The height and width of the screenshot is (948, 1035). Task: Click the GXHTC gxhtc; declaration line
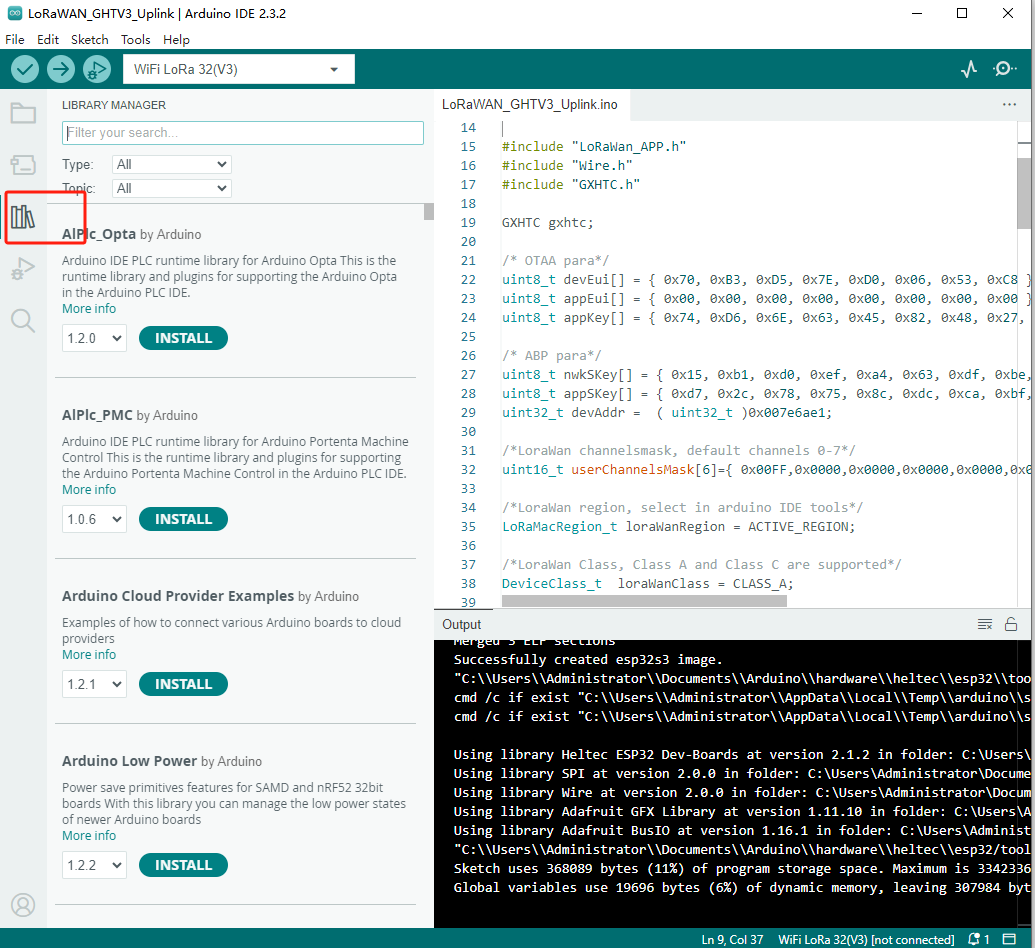point(548,222)
